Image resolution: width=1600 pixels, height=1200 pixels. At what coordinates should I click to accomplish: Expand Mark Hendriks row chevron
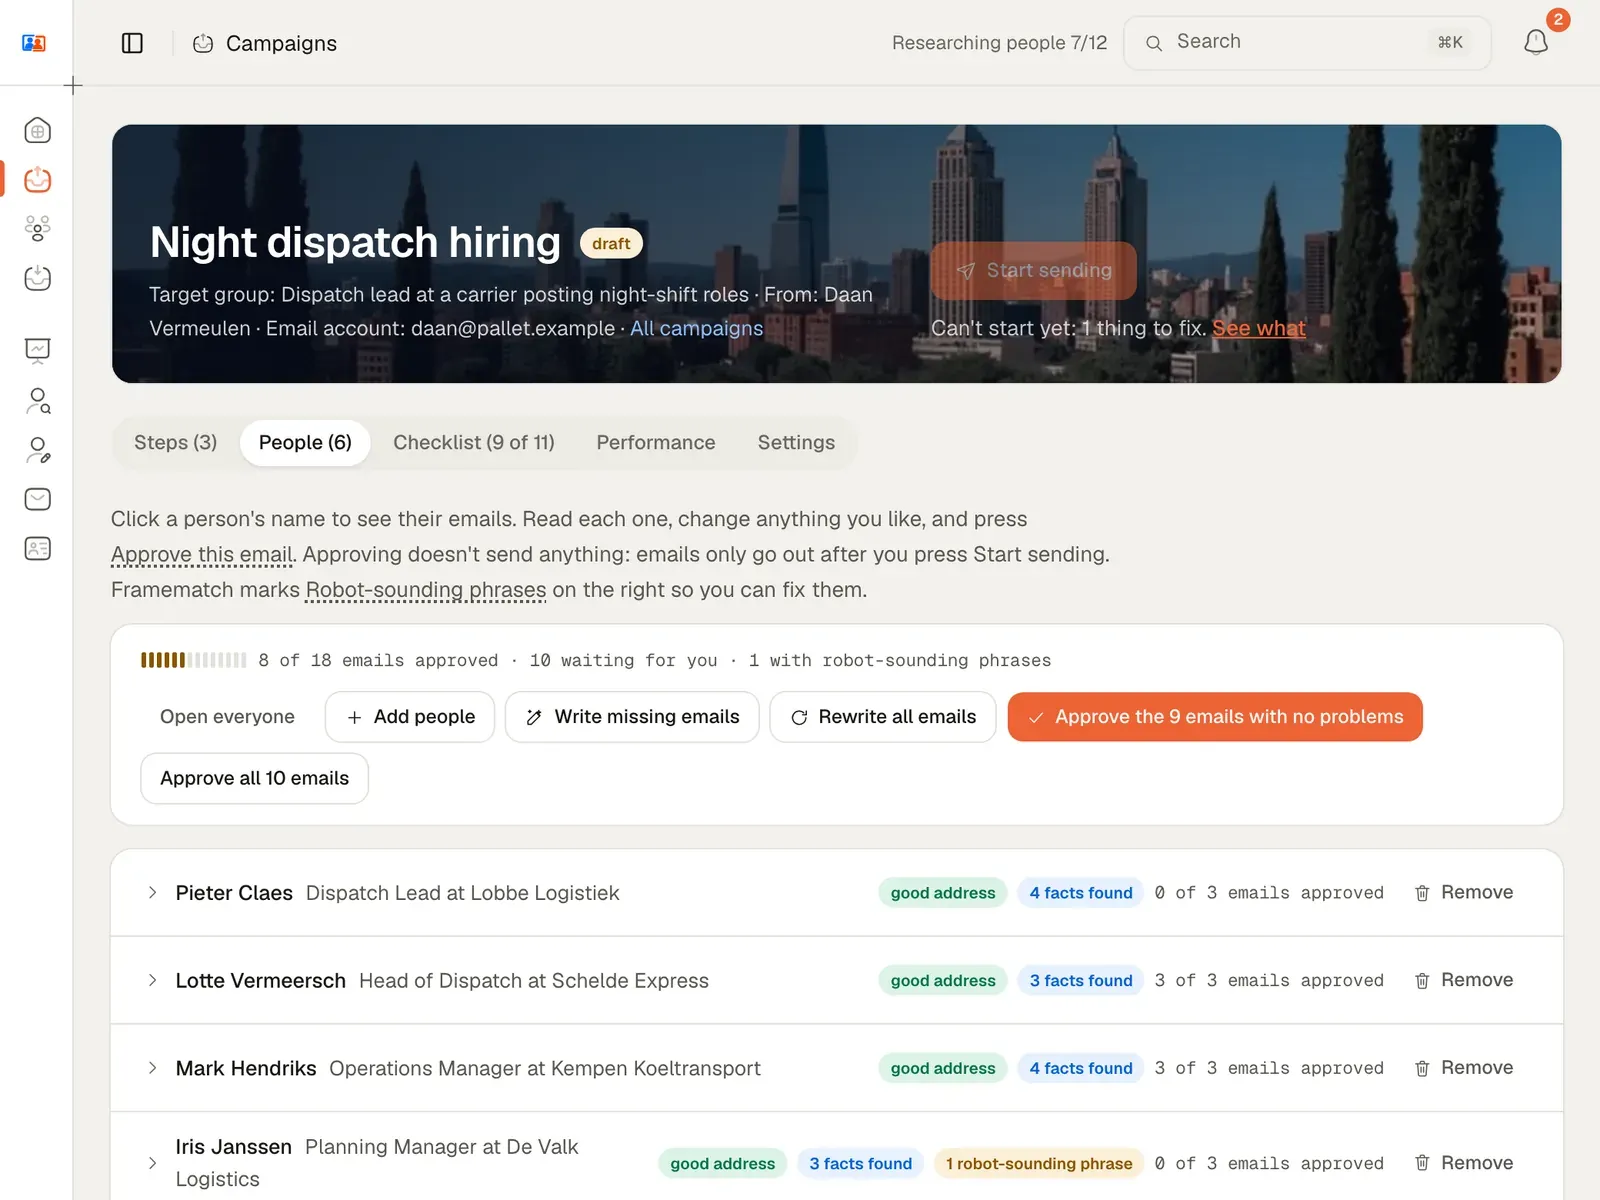click(x=152, y=1068)
